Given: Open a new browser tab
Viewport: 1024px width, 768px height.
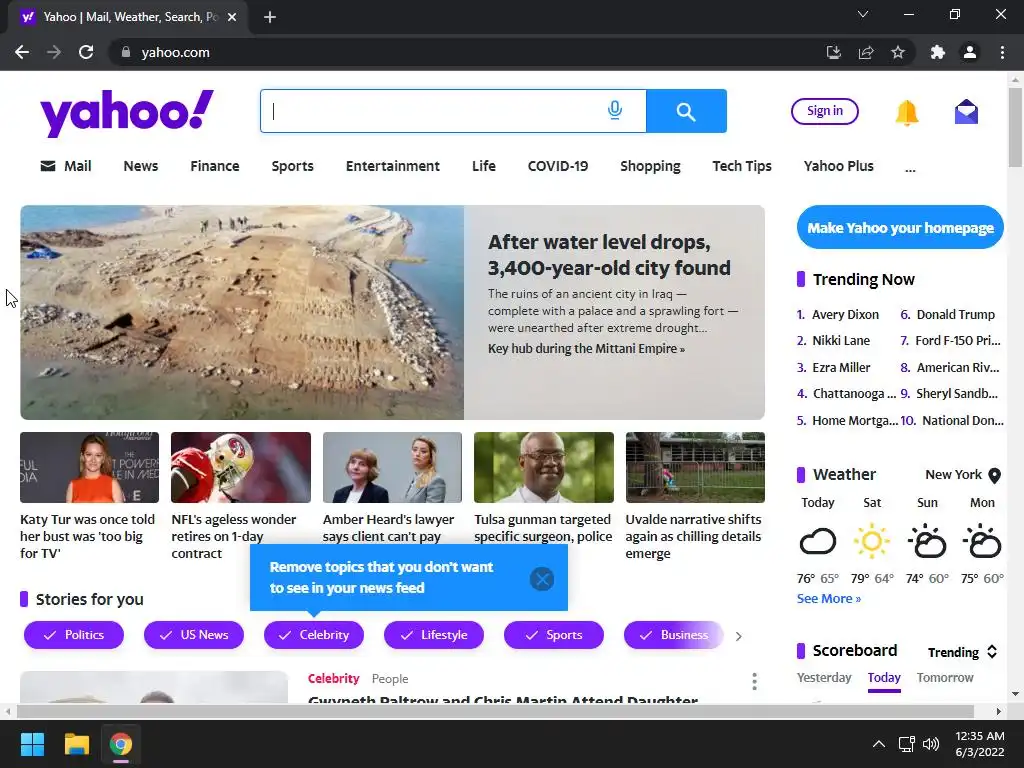Looking at the screenshot, I should 270,17.
